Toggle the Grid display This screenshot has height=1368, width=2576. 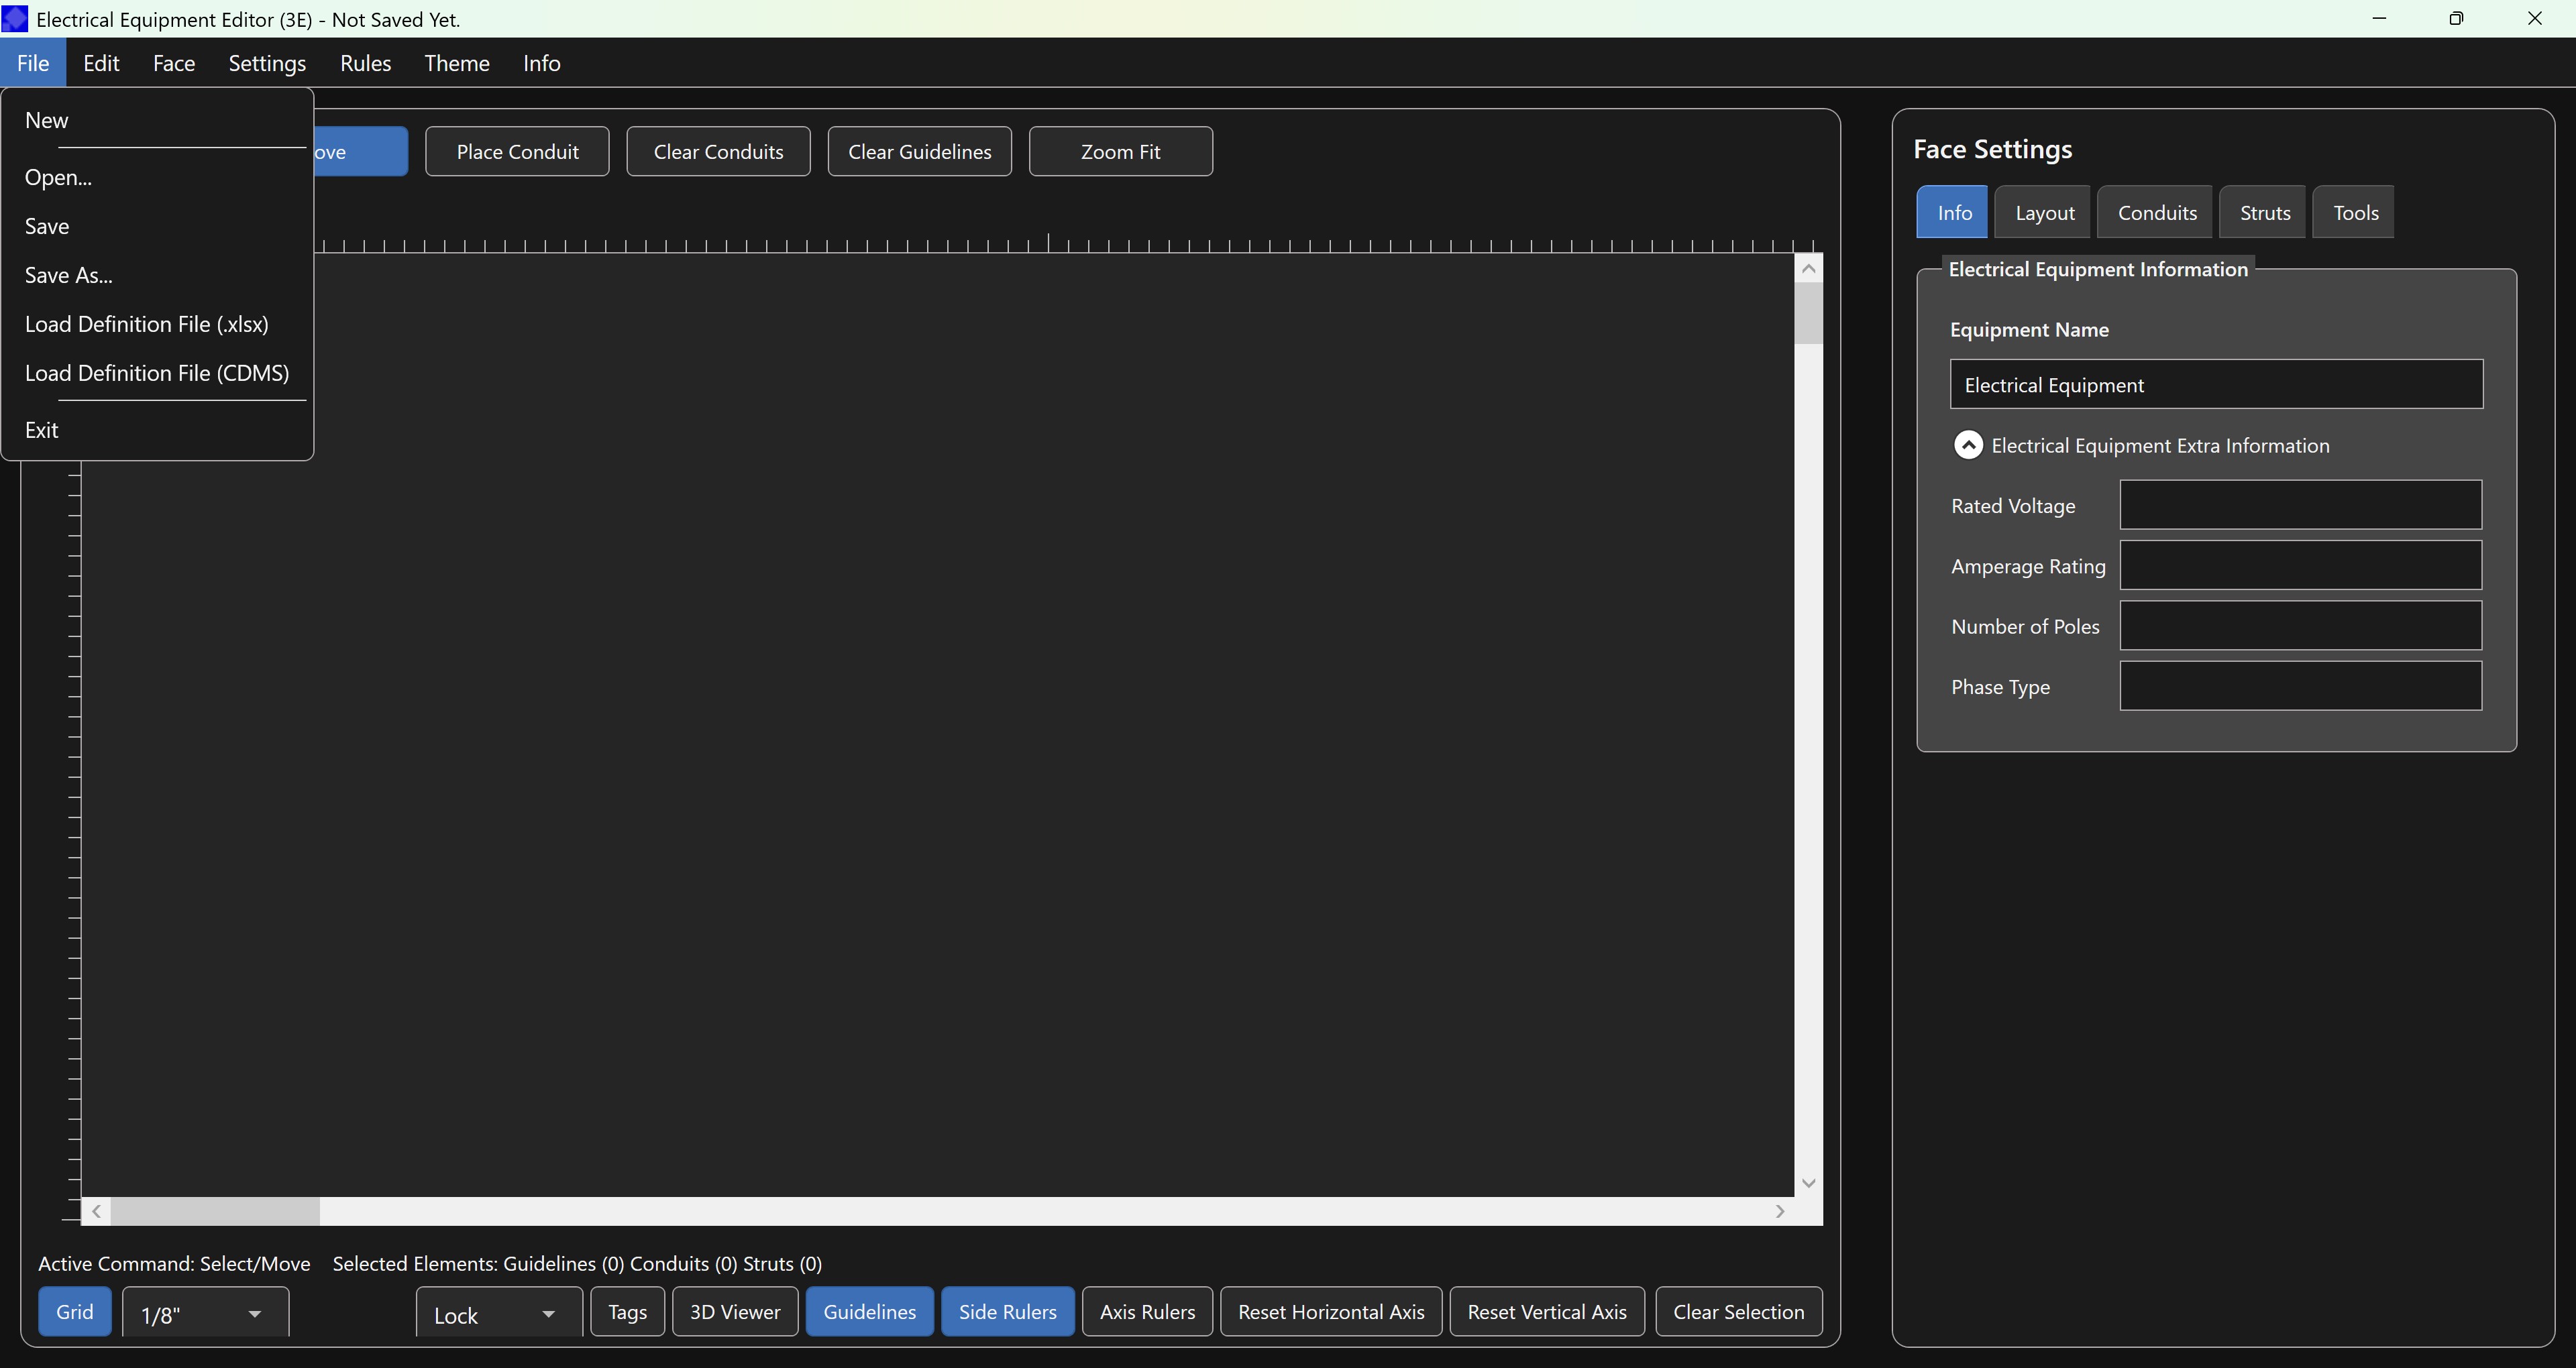(x=74, y=1311)
